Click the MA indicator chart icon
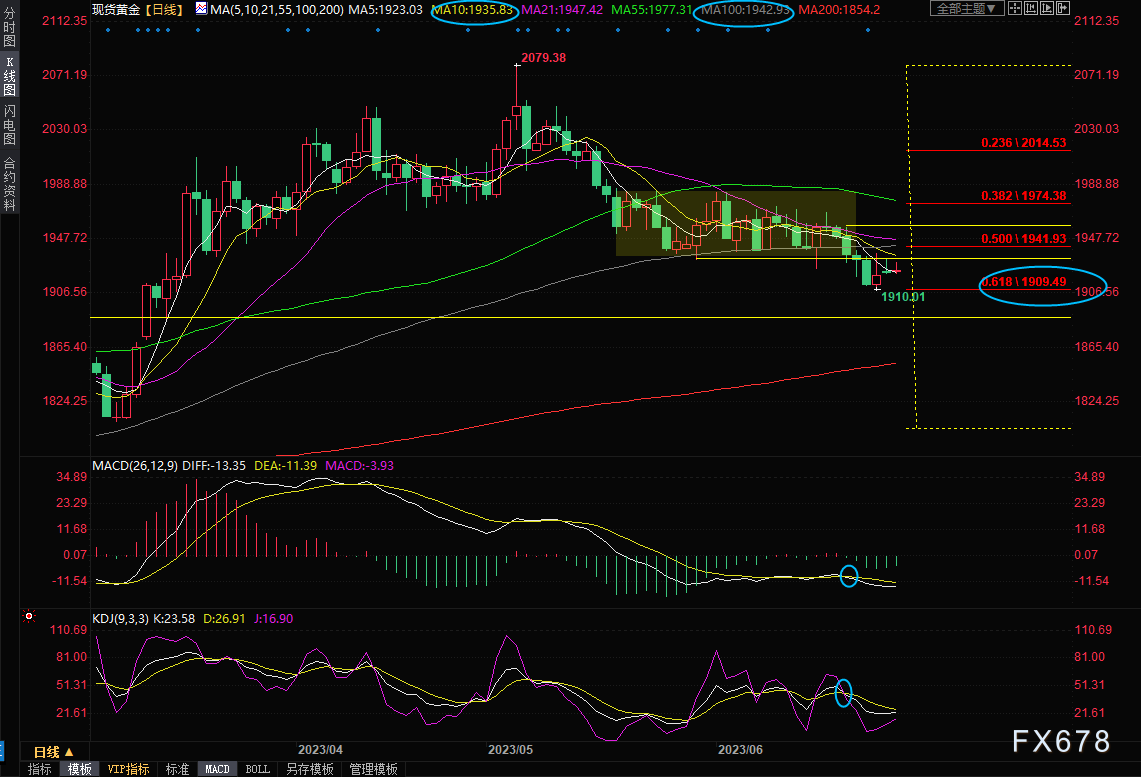The image size is (1141, 777). [202, 9]
